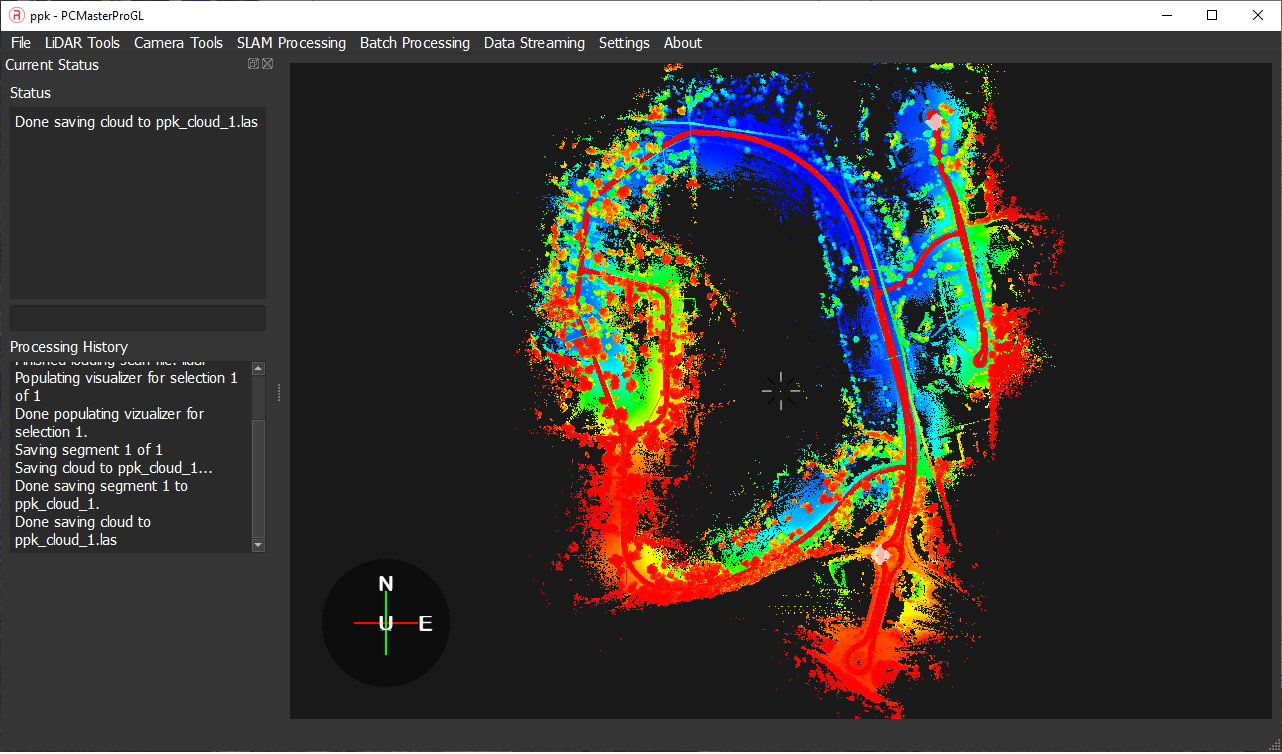Click the Processing History scroll-down arrow
Screen dimensions: 1282x754
[257, 545]
